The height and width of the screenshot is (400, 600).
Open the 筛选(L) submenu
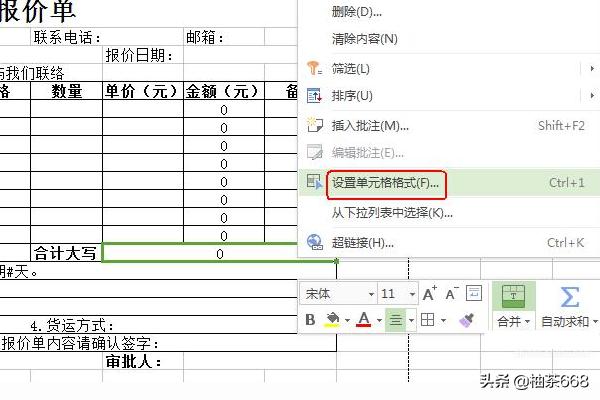click(x=351, y=68)
